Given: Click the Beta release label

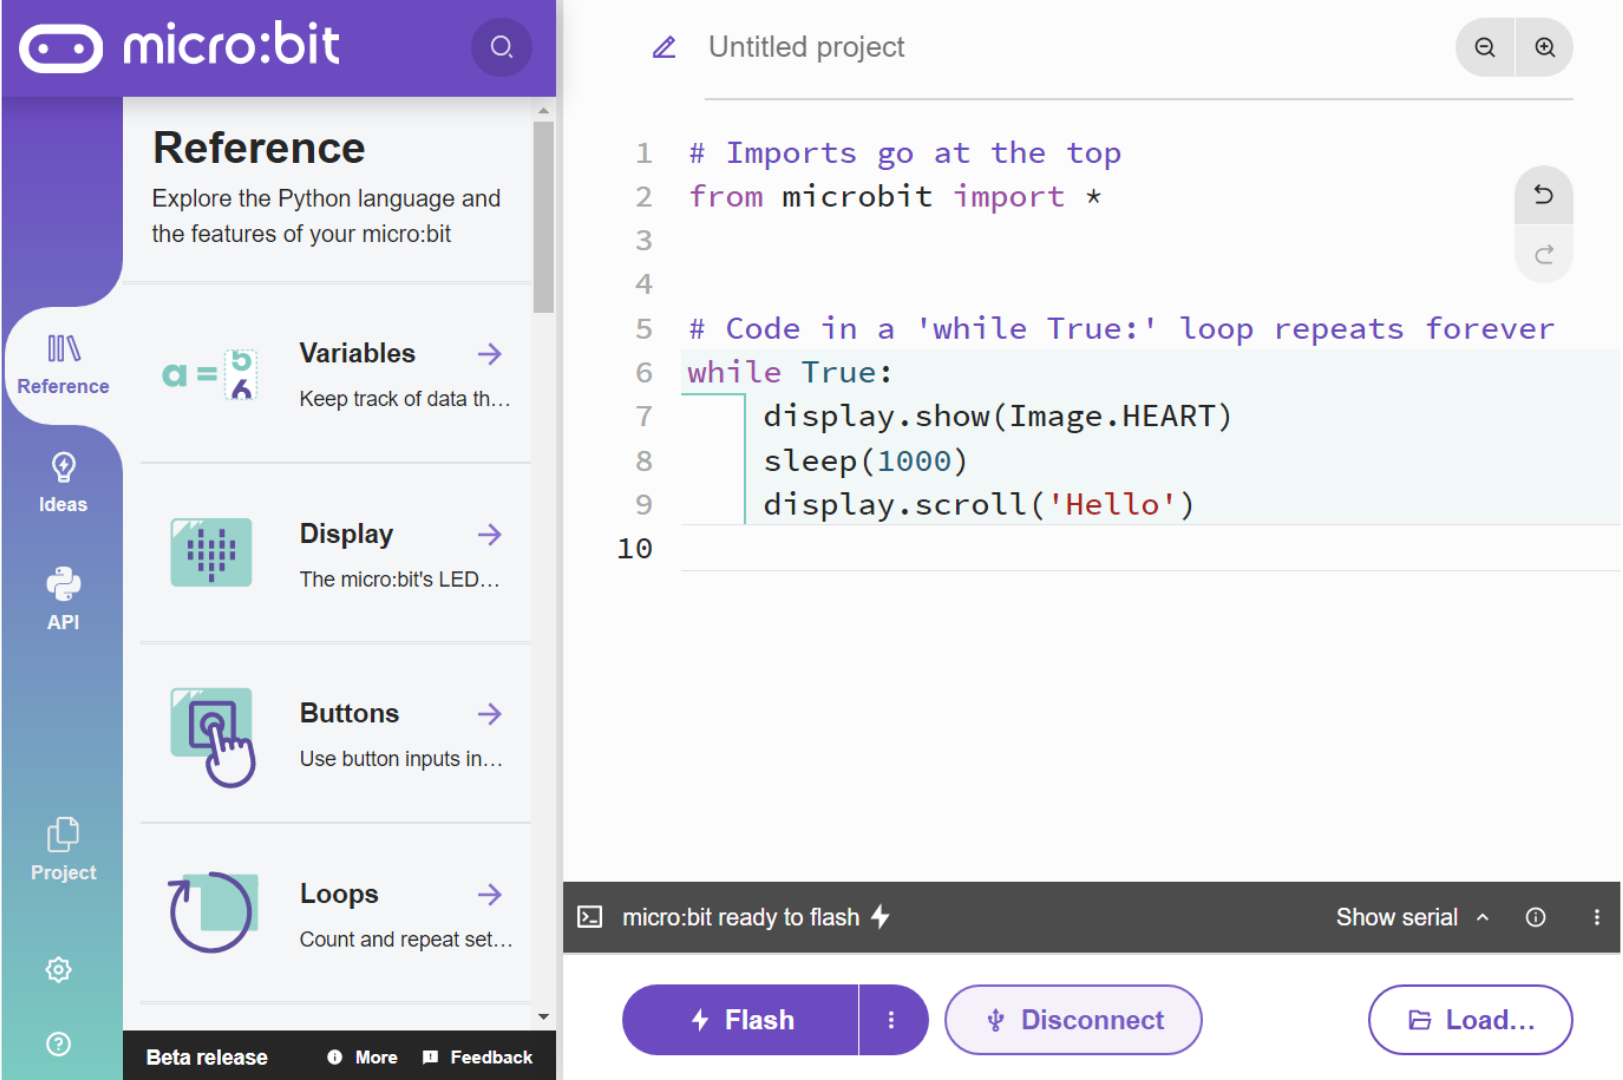Looking at the screenshot, I should click(207, 1057).
